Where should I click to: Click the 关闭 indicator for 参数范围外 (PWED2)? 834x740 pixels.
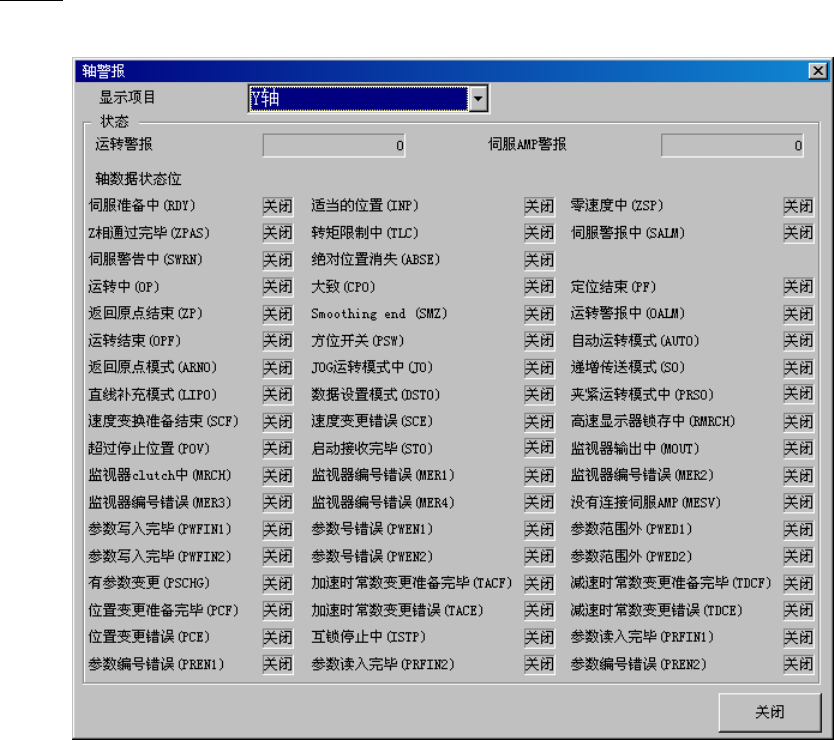click(798, 557)
